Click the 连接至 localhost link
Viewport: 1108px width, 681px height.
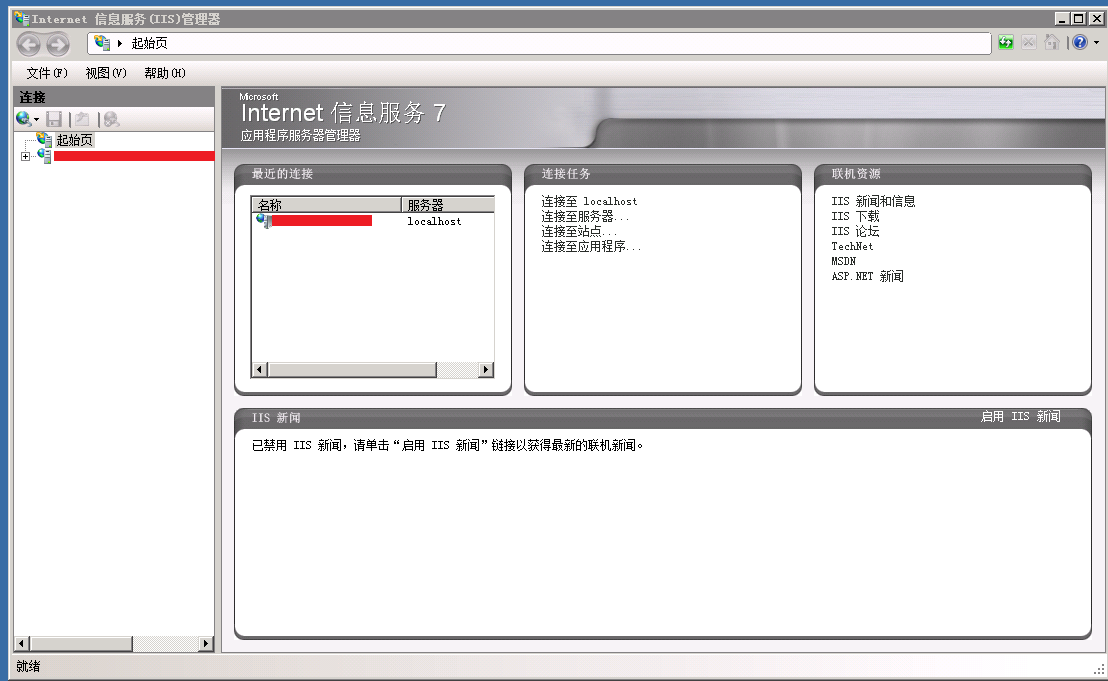tap(589, 201)
